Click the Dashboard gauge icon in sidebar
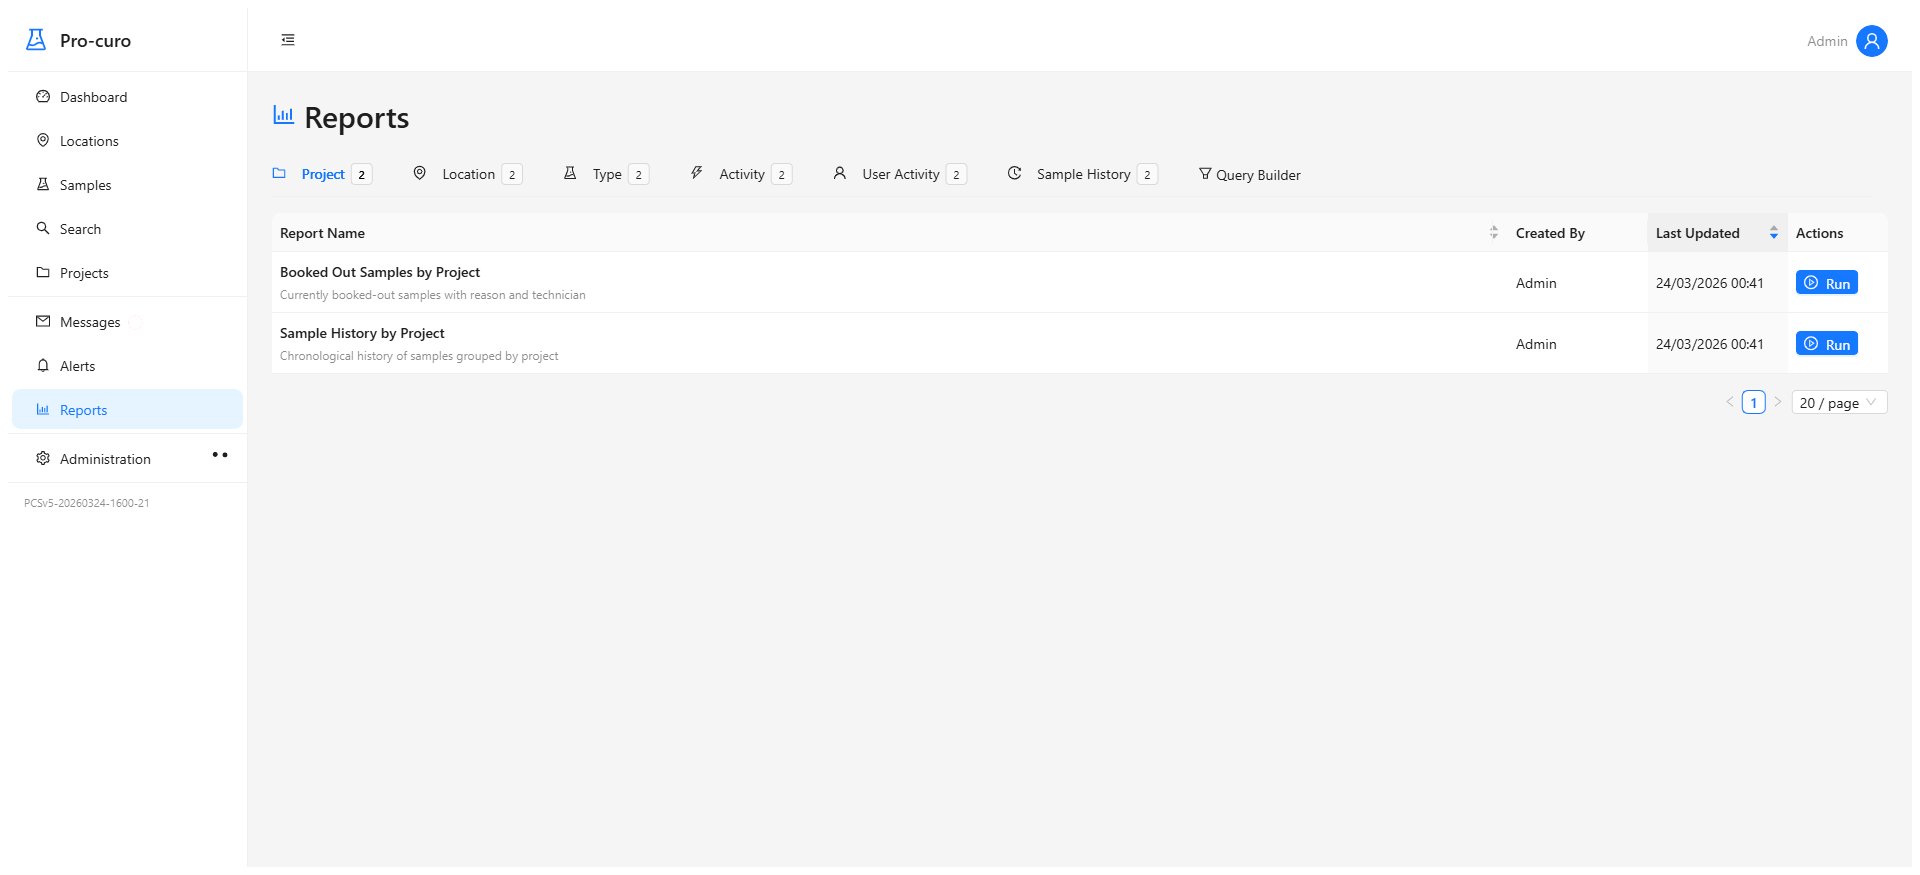The height and width of the screenshot is (875, 1920). pos(43,97)
